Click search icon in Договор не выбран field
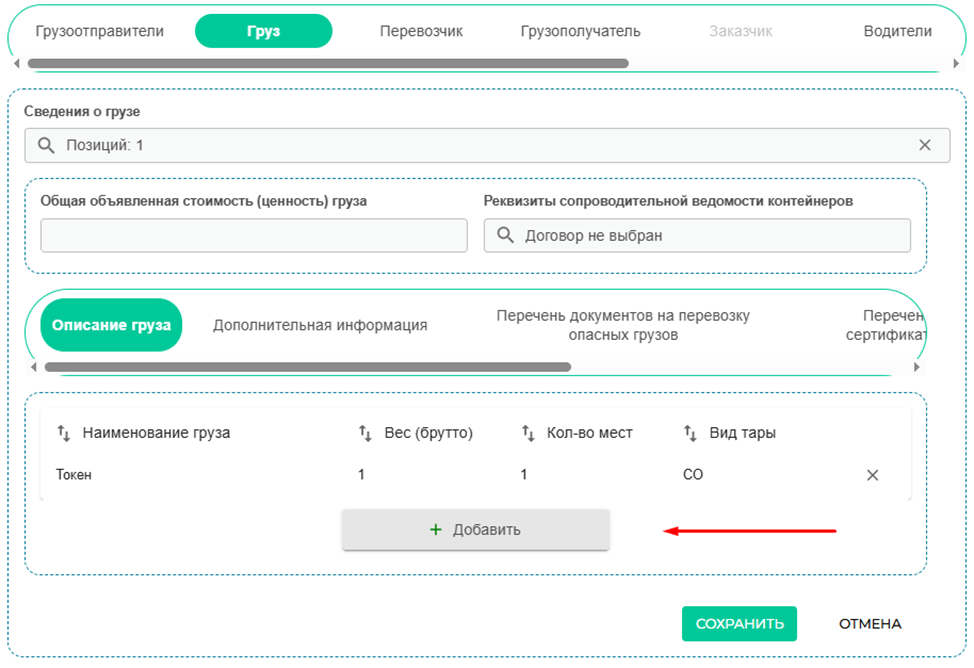Screen dimensions: 974x668 [x=505, y=236]
